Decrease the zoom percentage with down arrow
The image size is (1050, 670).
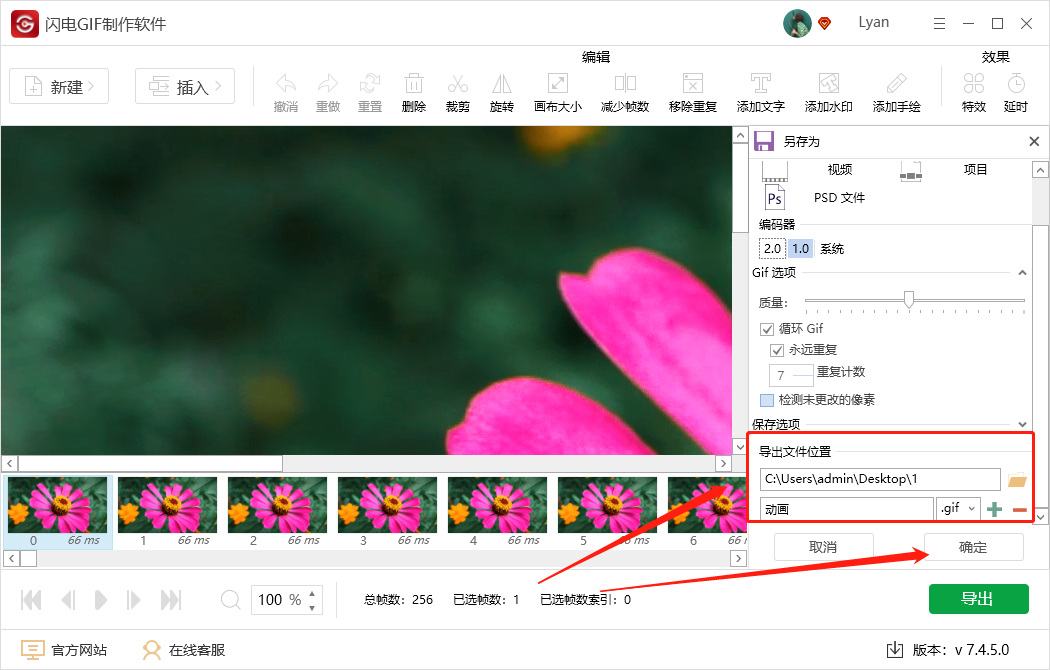tap(312, 608)
